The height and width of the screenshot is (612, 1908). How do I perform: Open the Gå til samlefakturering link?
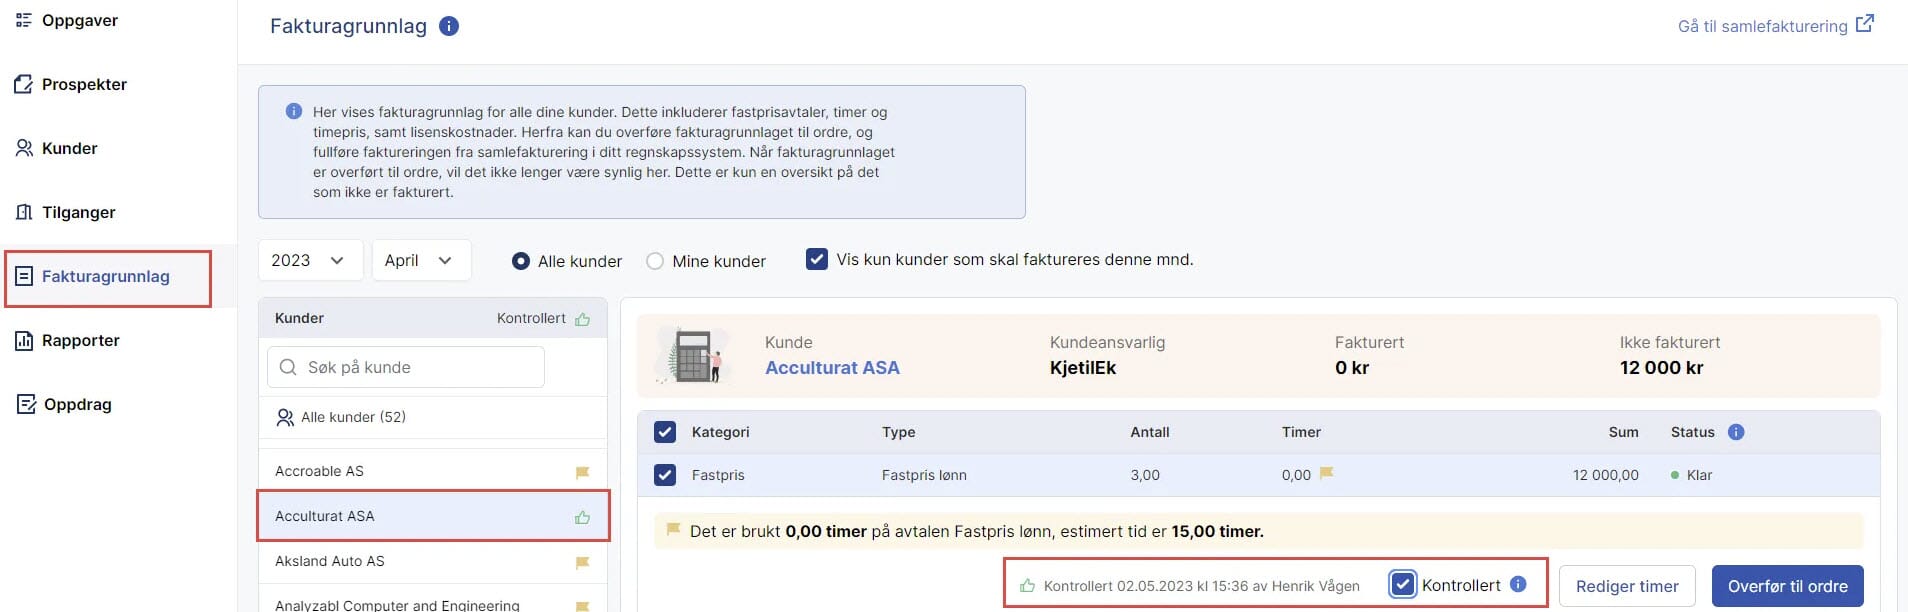[1774, 26]
